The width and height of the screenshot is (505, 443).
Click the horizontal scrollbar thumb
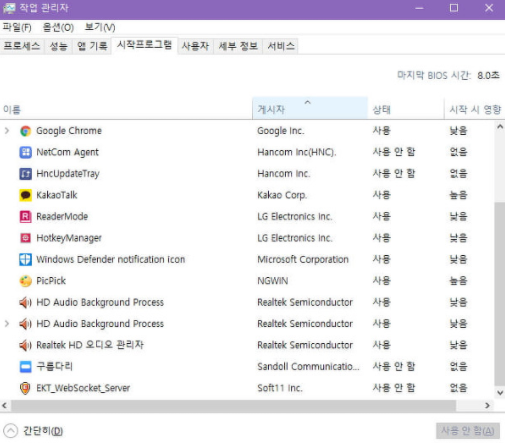233,405
